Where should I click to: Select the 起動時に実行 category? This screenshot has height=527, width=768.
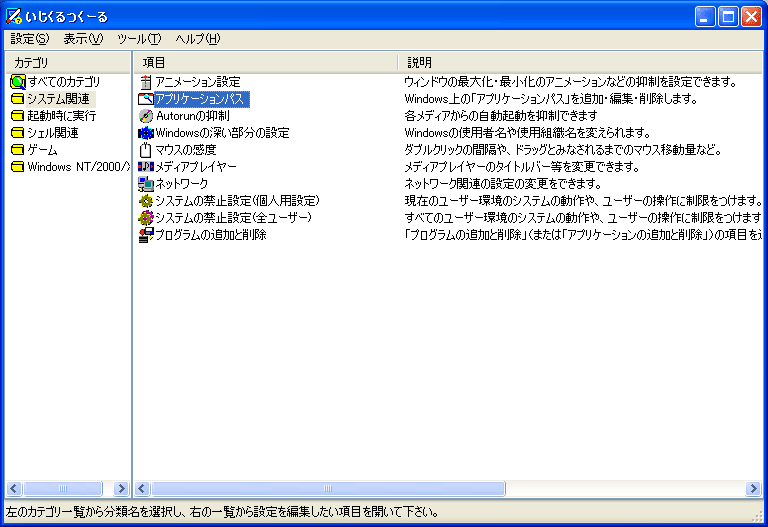(62, 116)
